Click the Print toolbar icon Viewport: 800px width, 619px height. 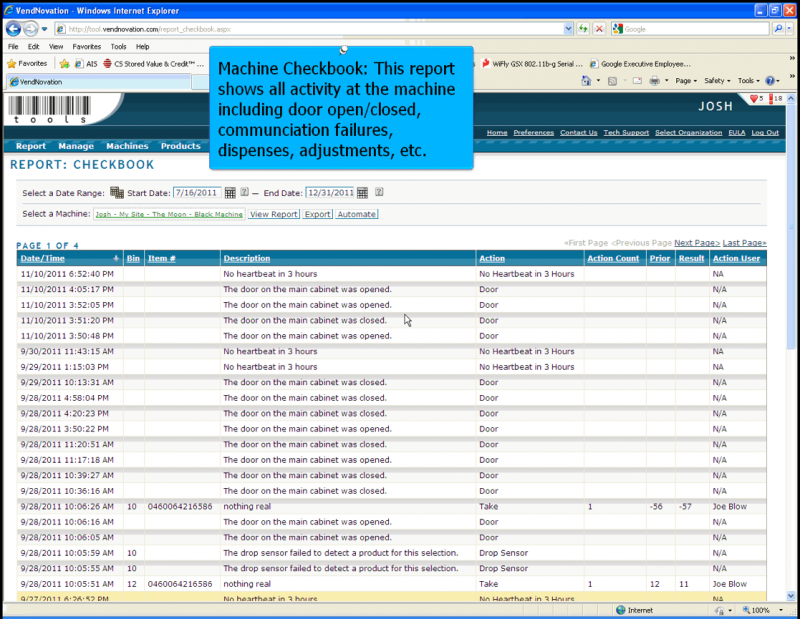tap(654, 81)
